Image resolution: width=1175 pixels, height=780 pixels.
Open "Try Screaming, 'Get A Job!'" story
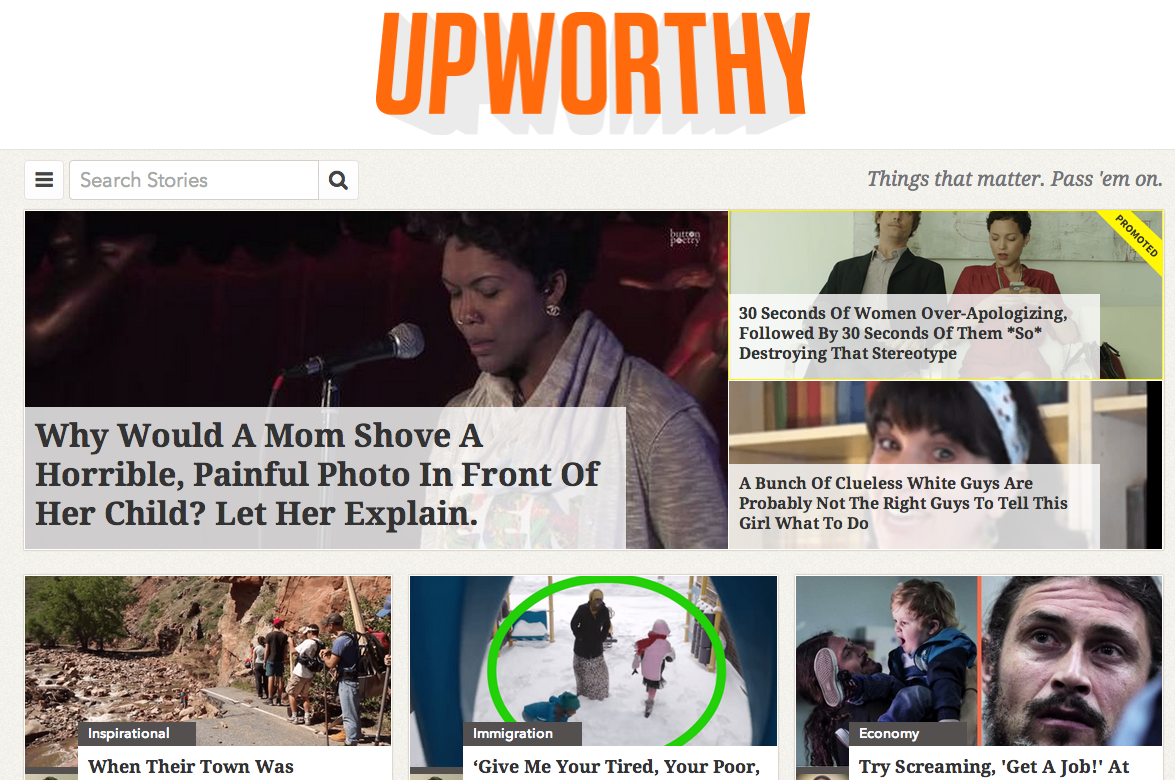click(994, 767)
